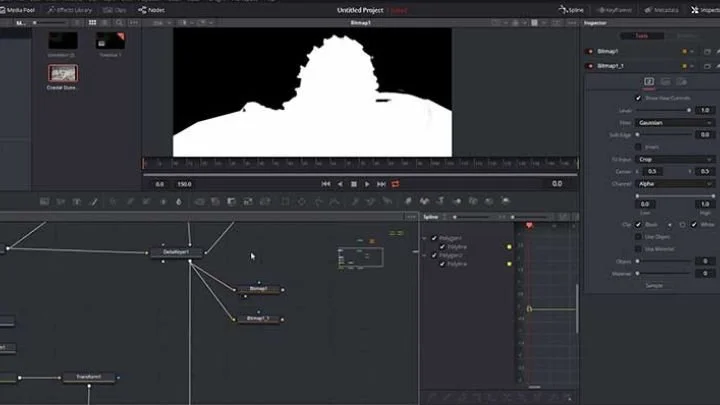Select the DeltaKeyer1 node

[x=176, y=252]
